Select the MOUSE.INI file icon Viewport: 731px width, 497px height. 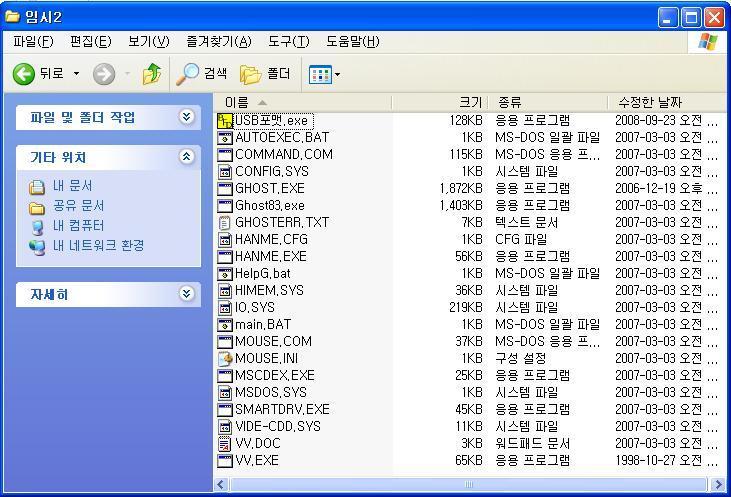click(x=225, y=359)
